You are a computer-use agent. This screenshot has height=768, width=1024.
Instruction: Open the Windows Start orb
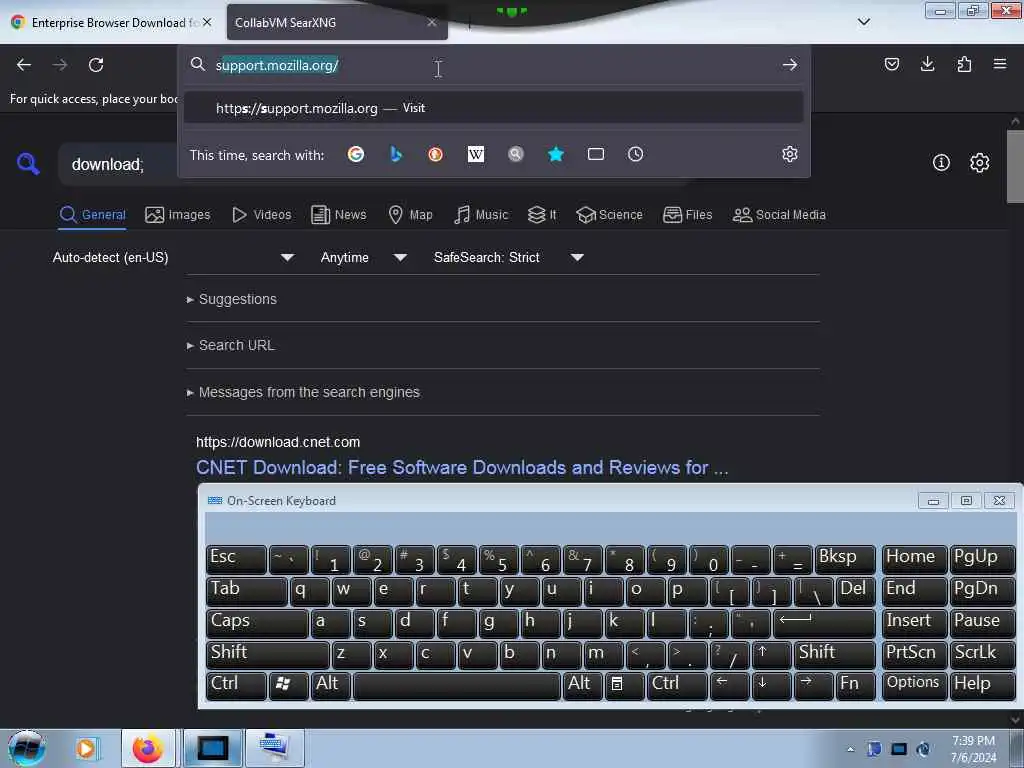(26, 748)
